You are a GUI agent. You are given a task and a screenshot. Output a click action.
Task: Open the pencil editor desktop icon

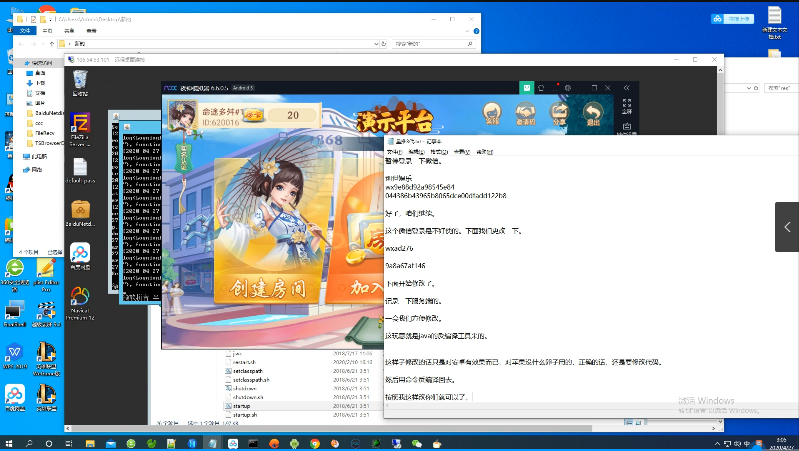(x=46, y=275)
